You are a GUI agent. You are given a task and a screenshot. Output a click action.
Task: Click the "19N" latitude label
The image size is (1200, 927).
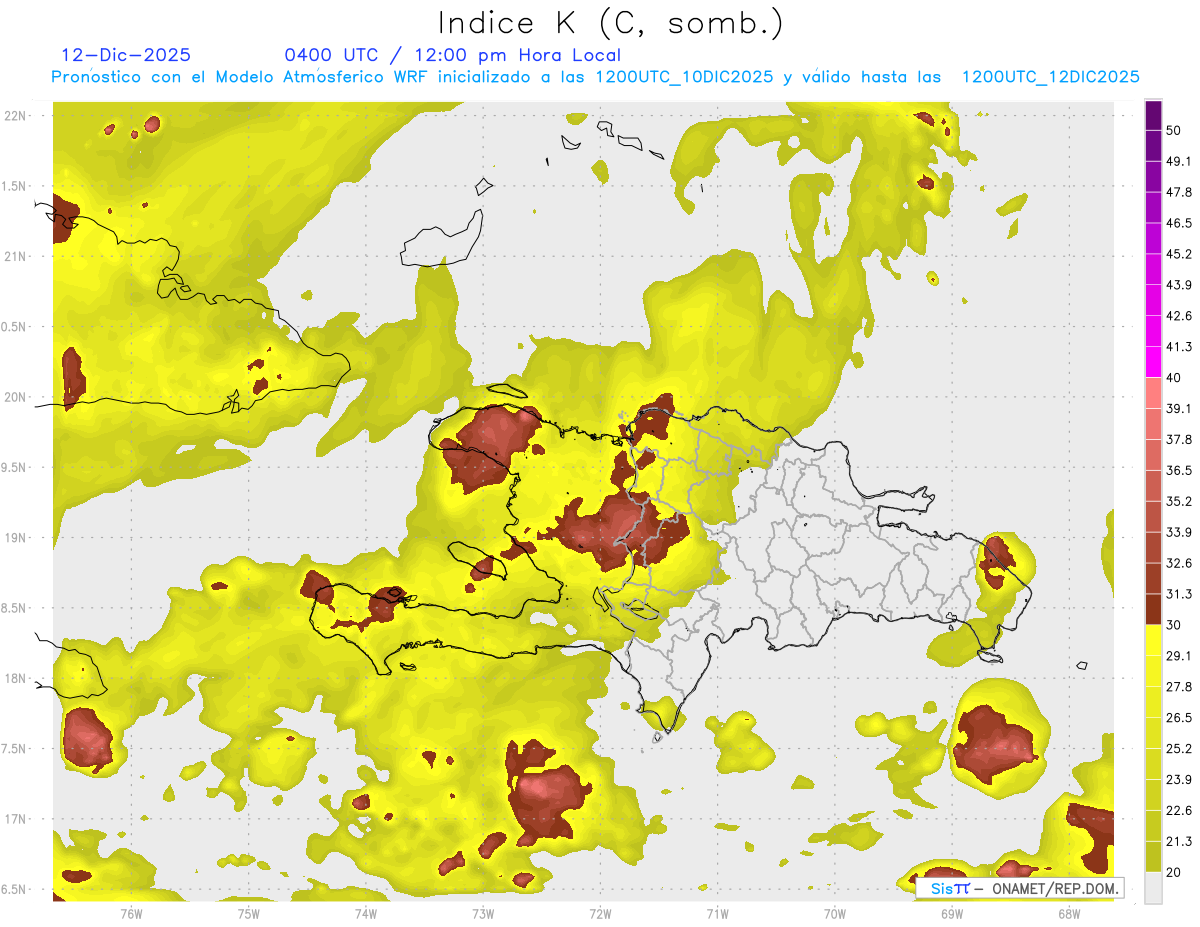coord(16,538)
